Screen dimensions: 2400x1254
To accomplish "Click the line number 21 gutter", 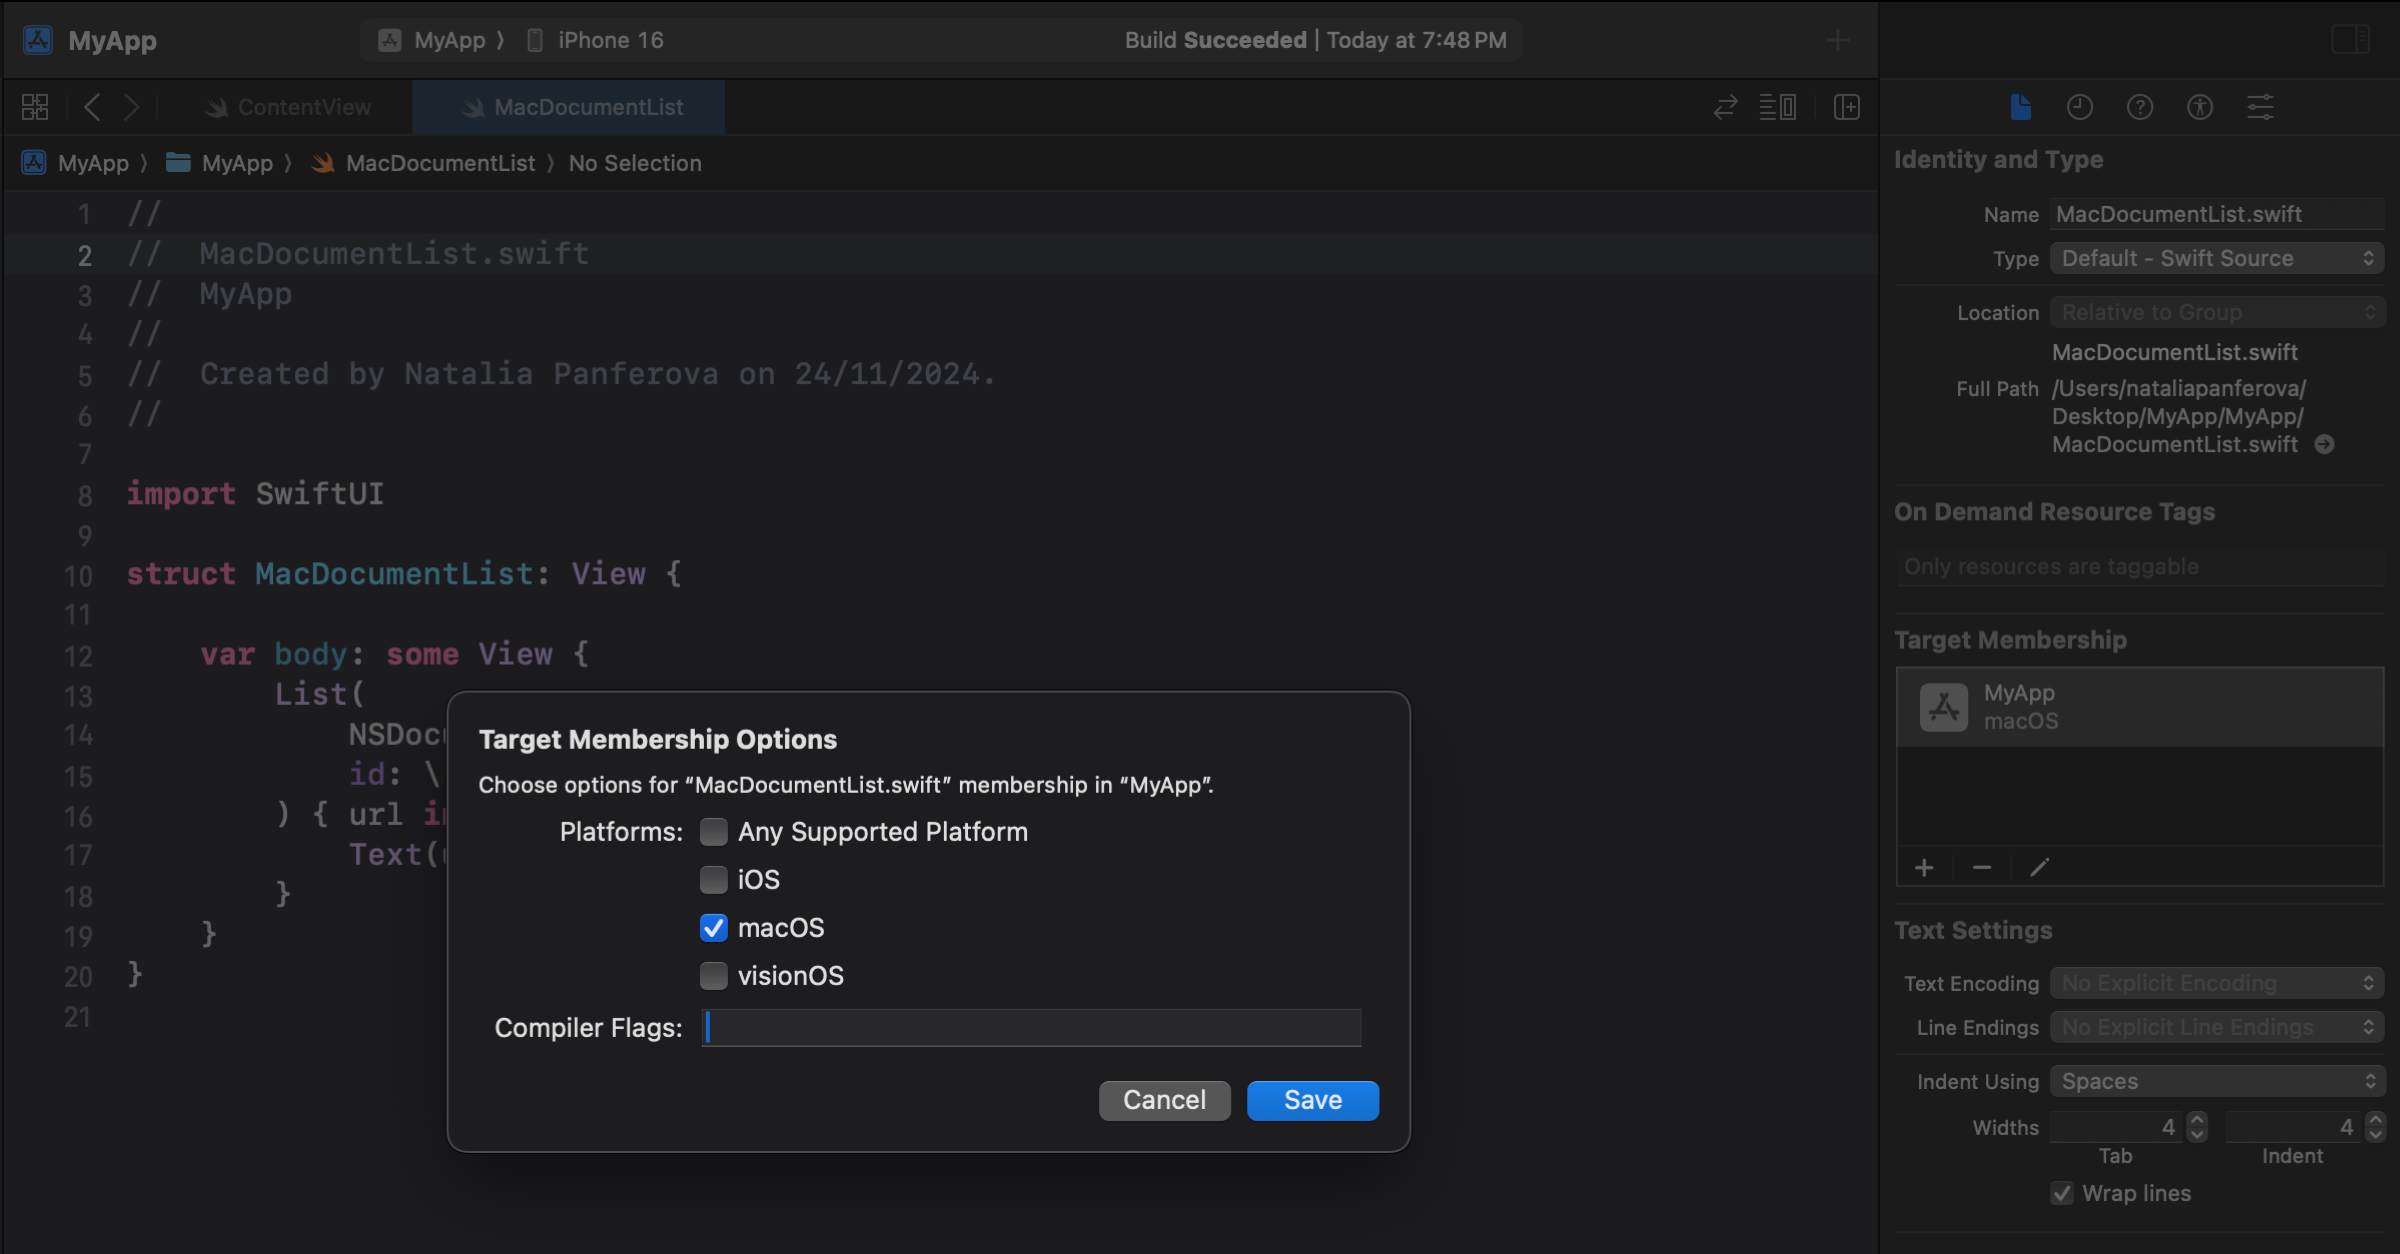I will click(x=78, y=1017).
